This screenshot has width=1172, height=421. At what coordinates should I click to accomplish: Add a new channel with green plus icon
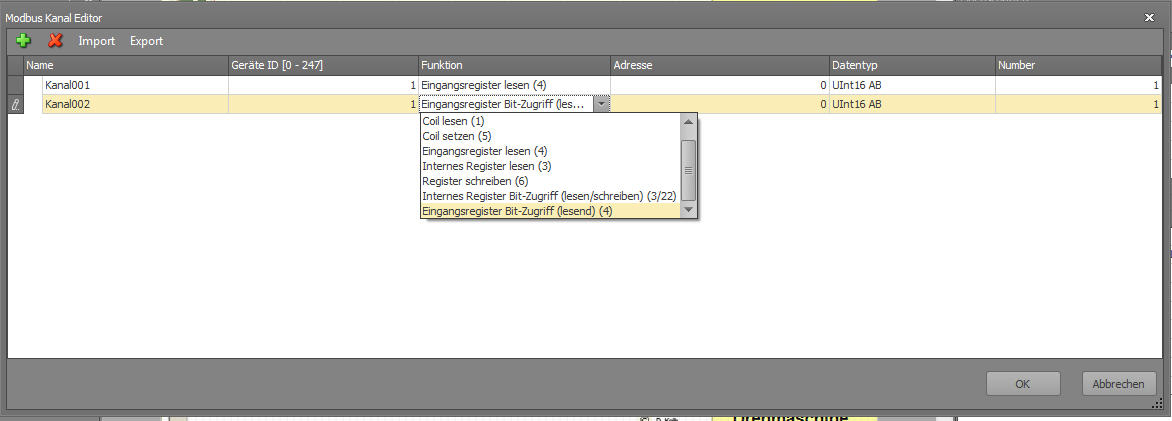point(24,41)
